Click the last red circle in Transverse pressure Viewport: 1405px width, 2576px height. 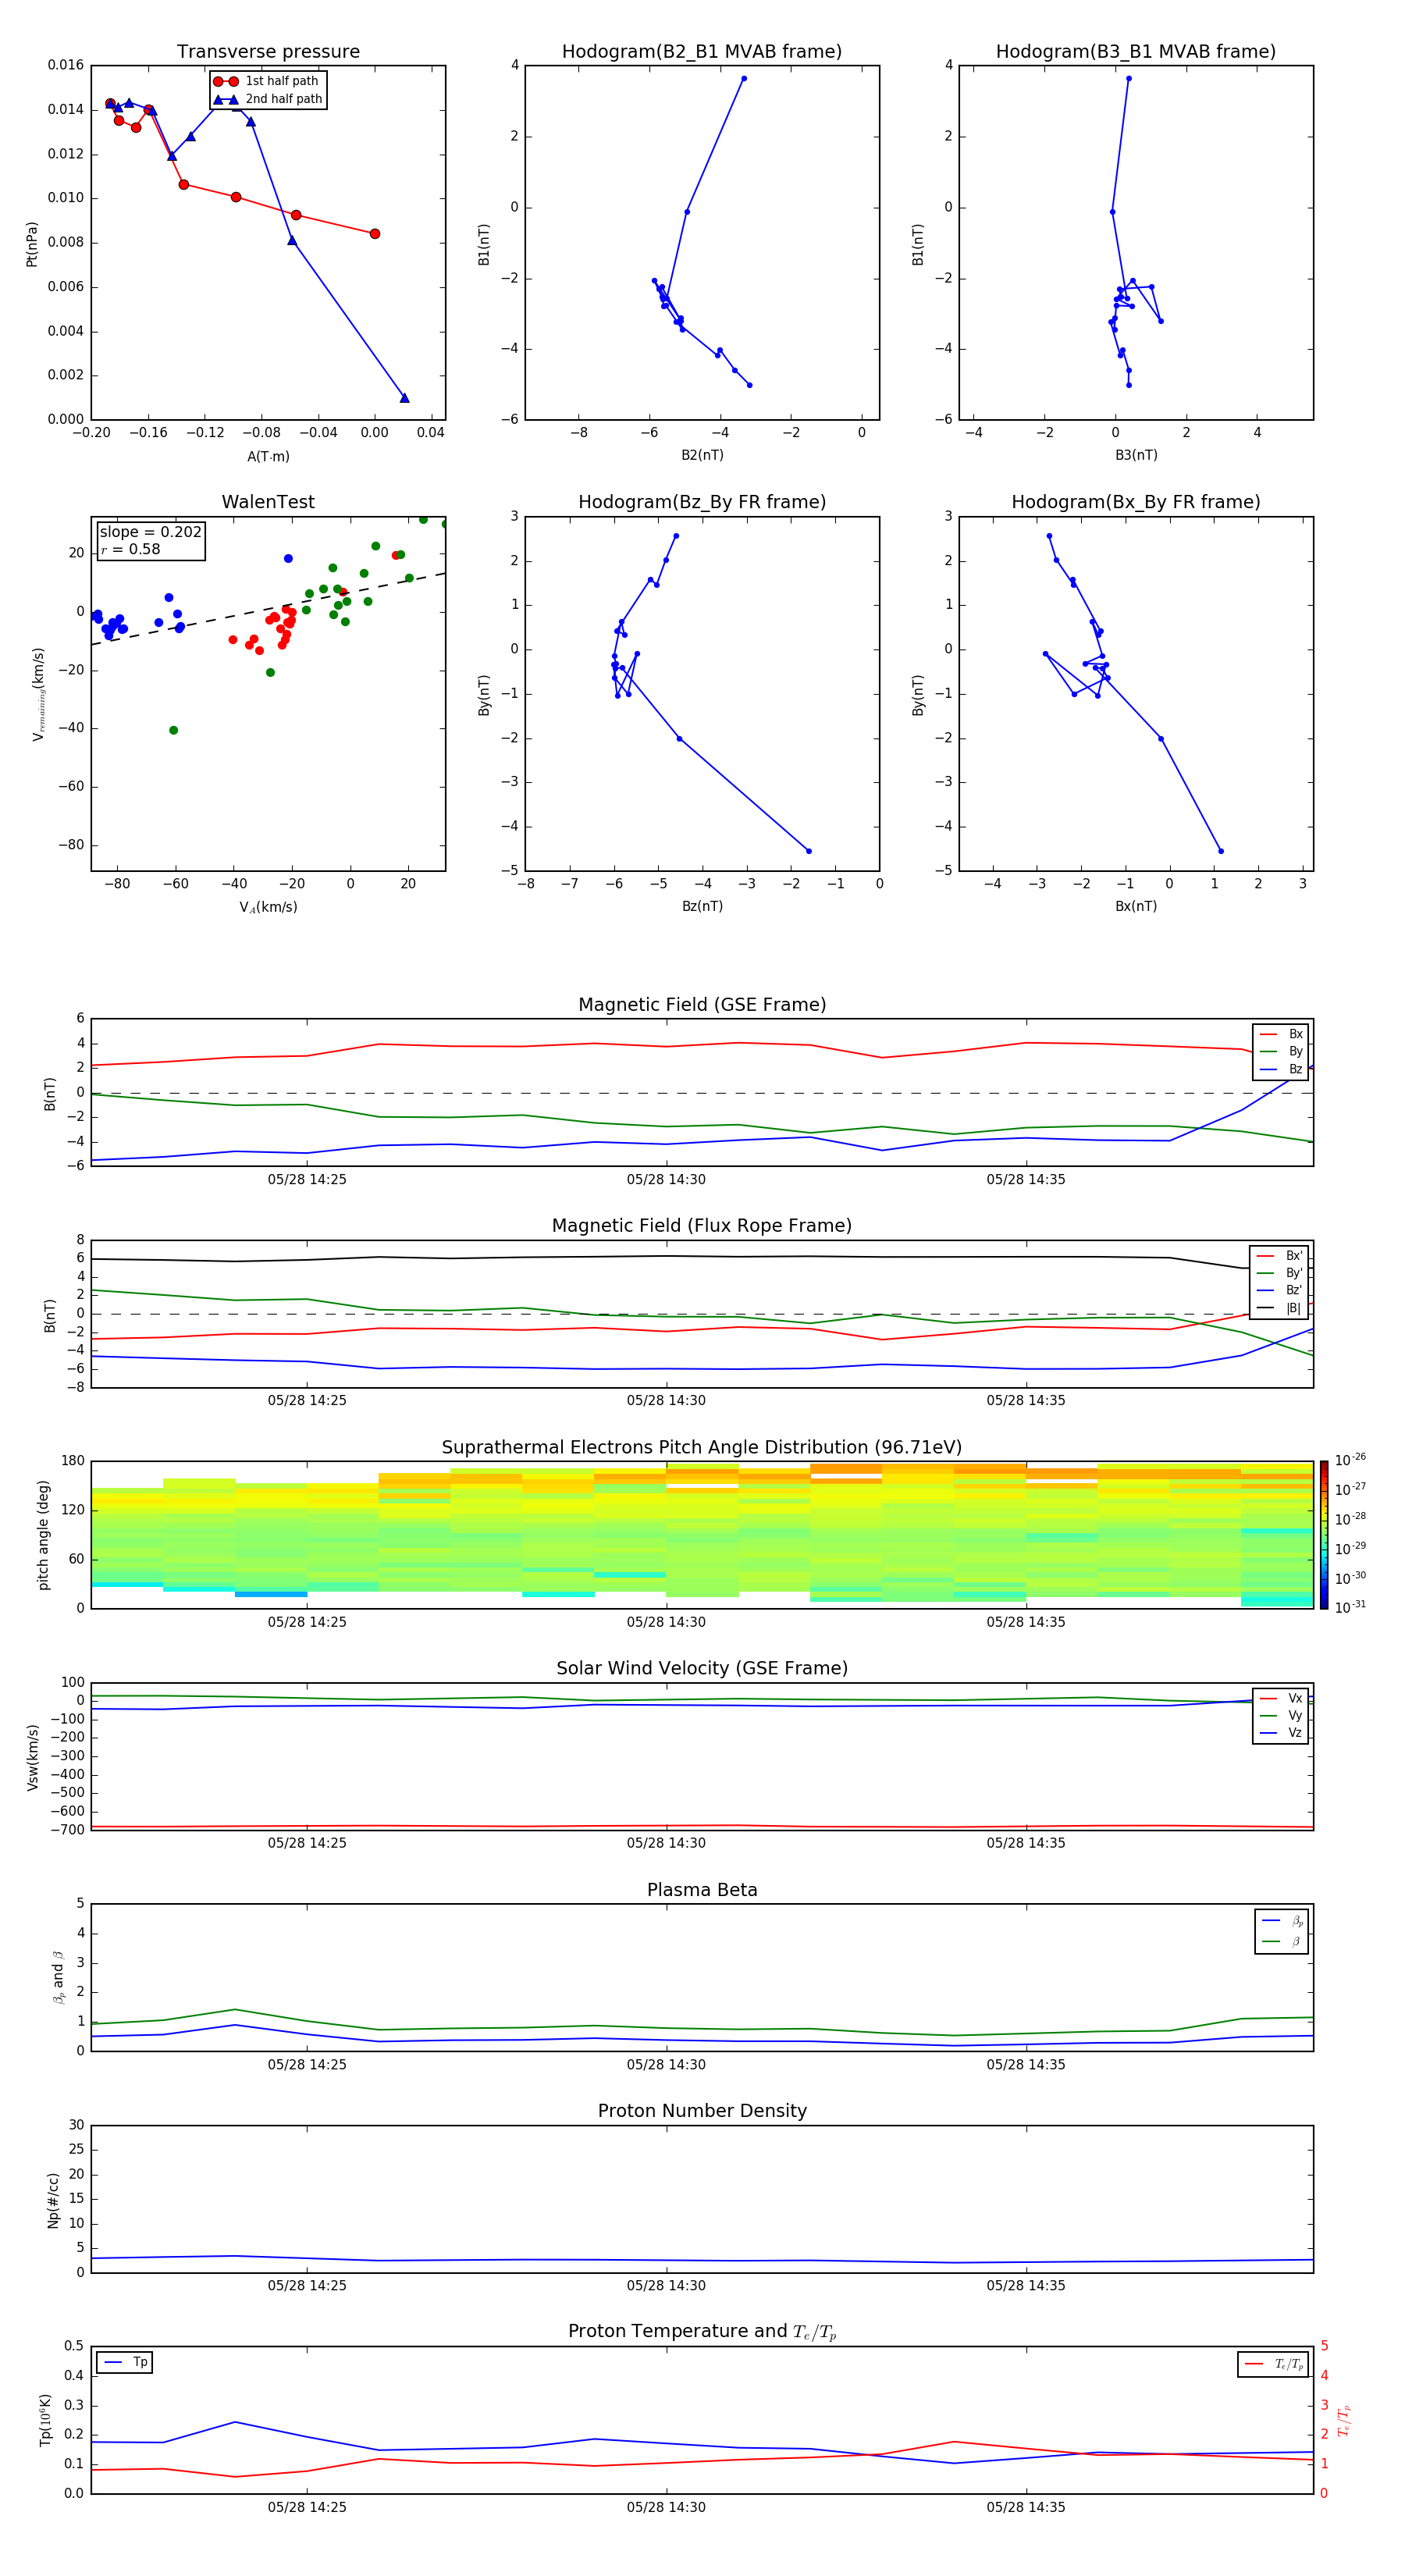[375, 234]
